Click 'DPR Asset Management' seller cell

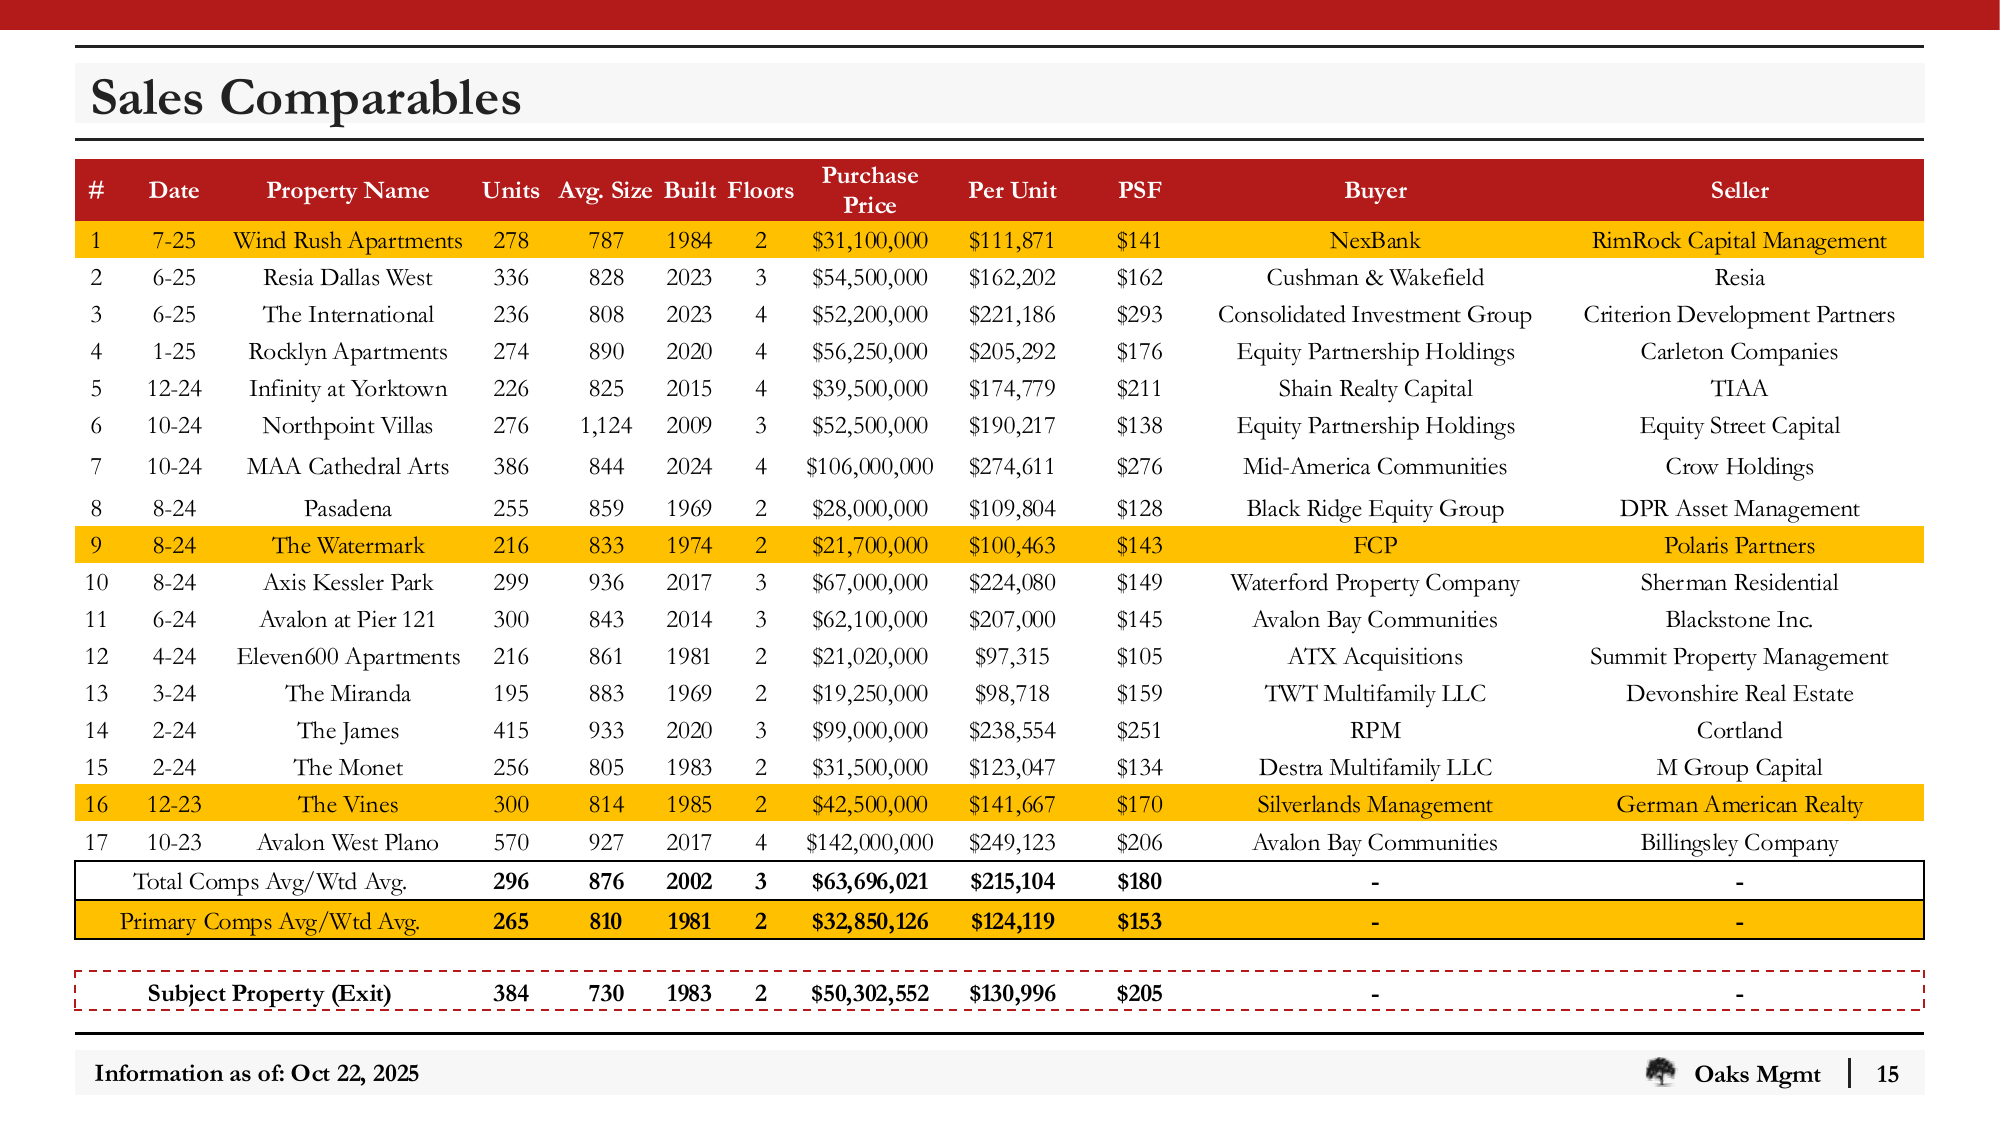(x=1739, y=508)
